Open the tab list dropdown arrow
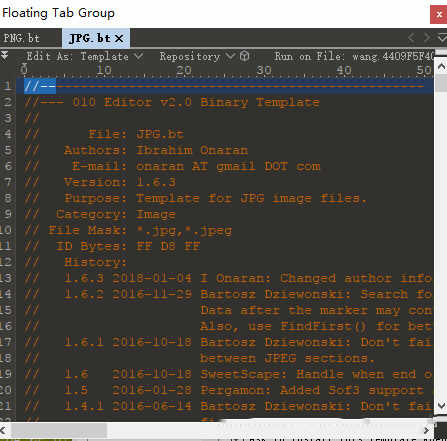The image size is (447, 441). click(x=442, y=37)
